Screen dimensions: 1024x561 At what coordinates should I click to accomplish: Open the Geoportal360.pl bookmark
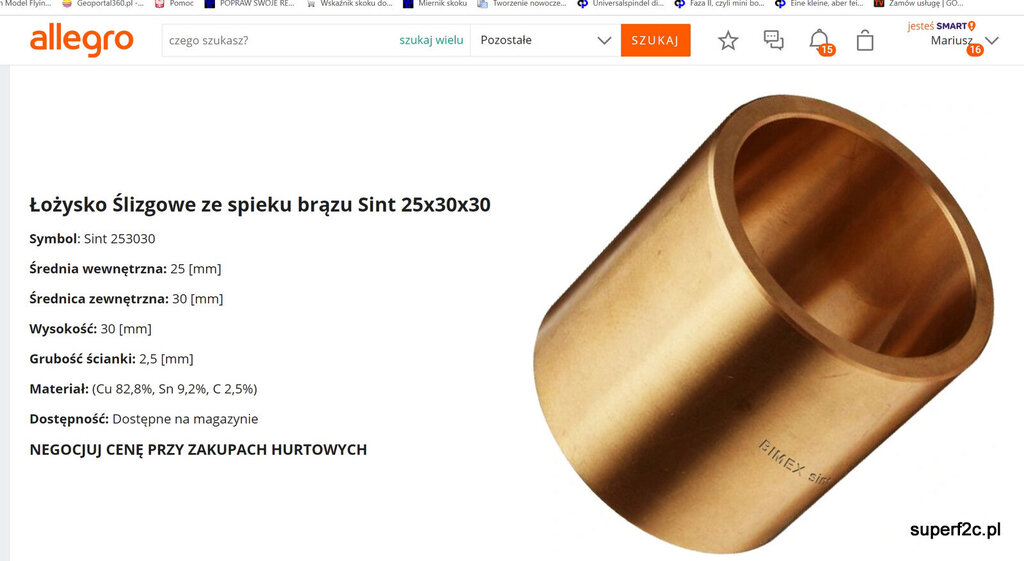click(103, 3)
